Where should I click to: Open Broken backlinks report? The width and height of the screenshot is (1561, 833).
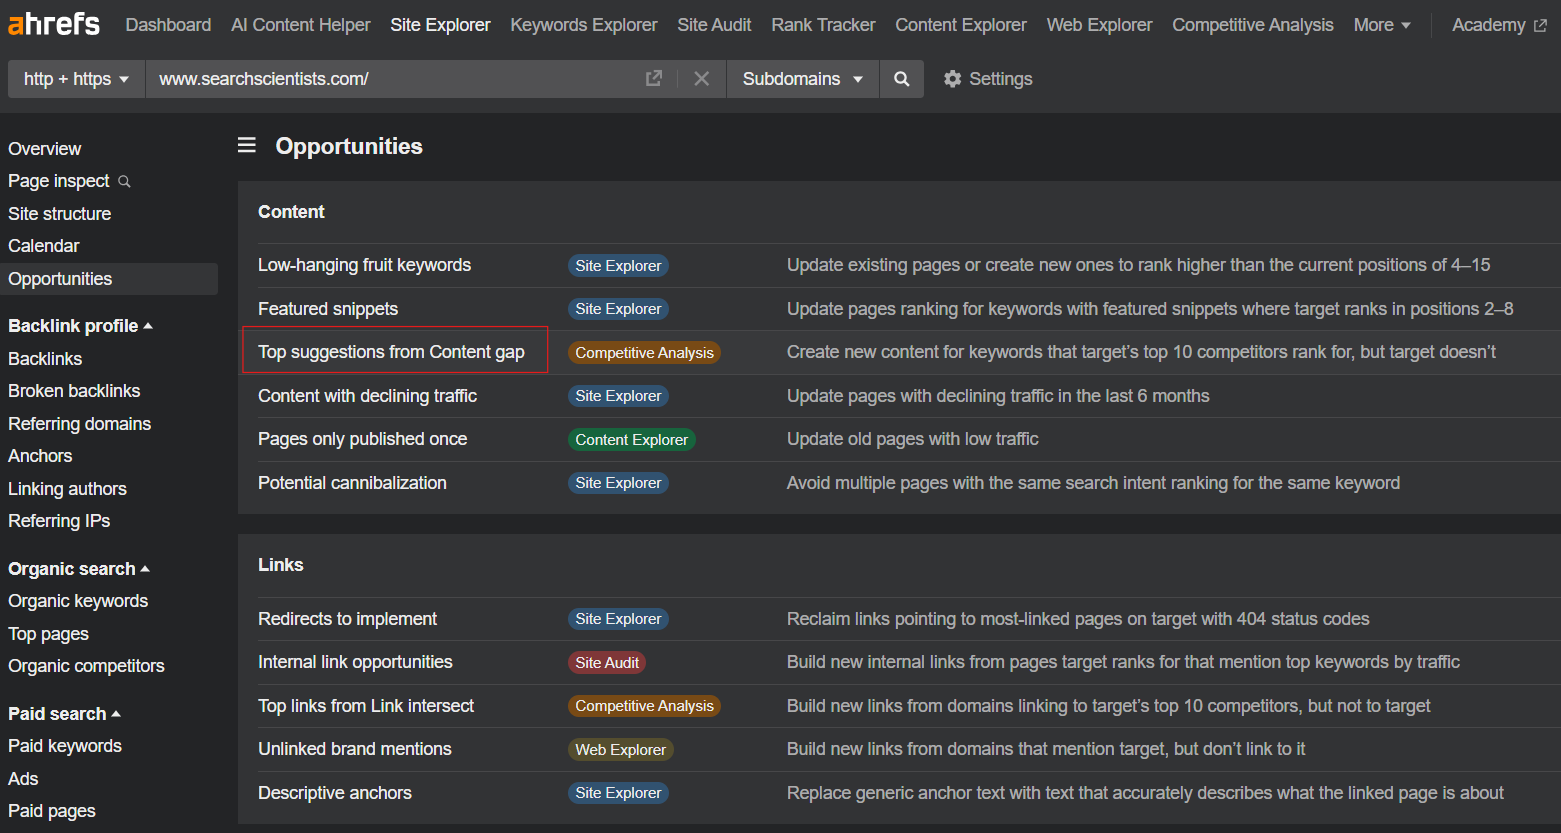(74, 391)
